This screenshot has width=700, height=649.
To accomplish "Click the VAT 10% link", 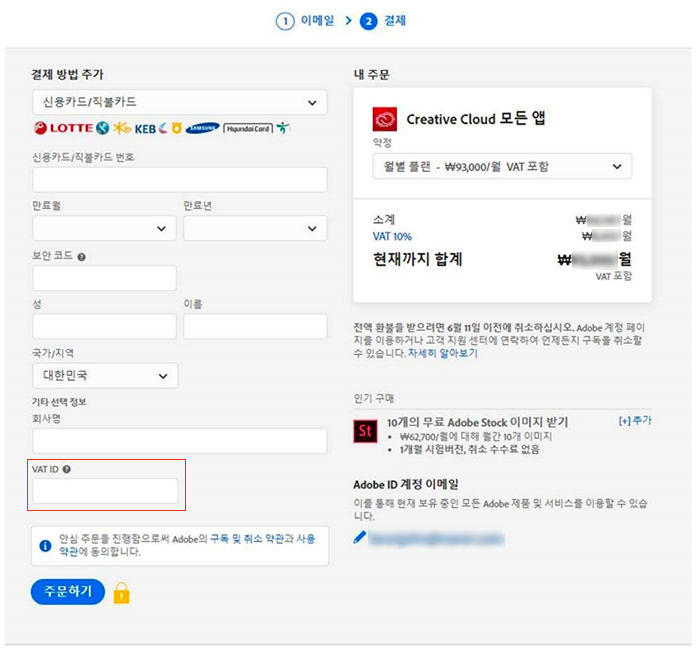I will tap(392, 237).
